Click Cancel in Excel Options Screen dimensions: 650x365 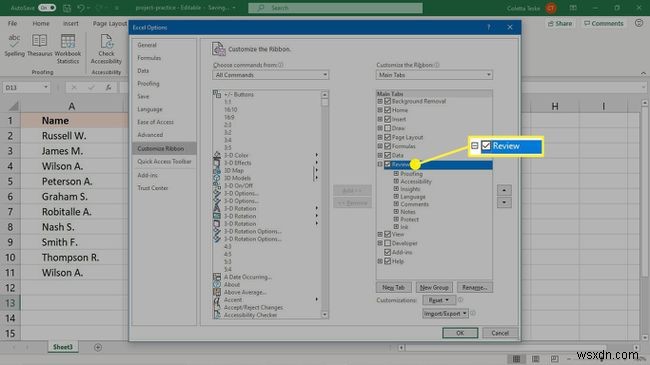tap(500, 333)
